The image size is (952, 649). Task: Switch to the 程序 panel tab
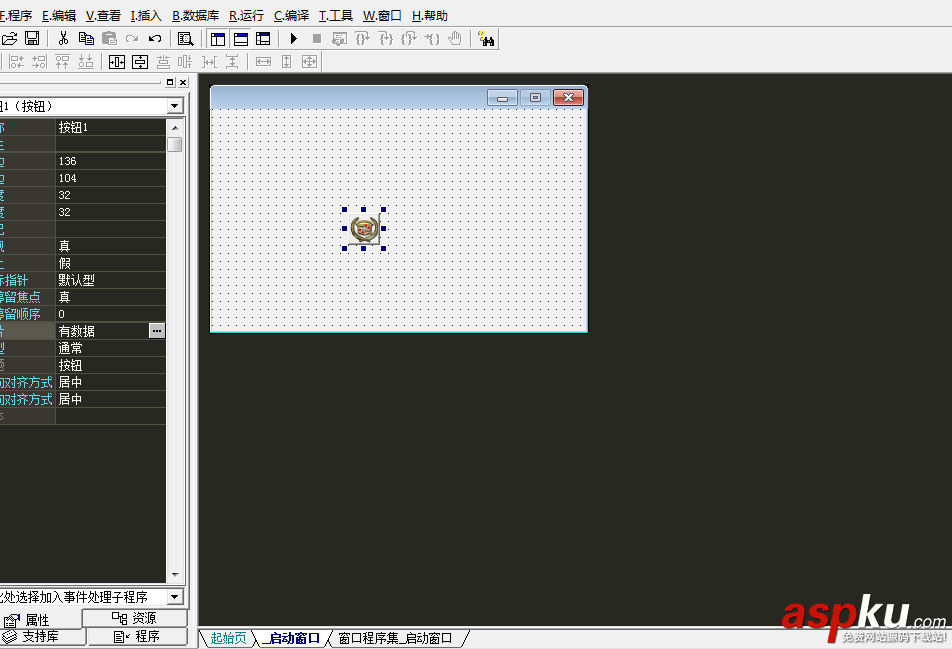coord(137,636)
